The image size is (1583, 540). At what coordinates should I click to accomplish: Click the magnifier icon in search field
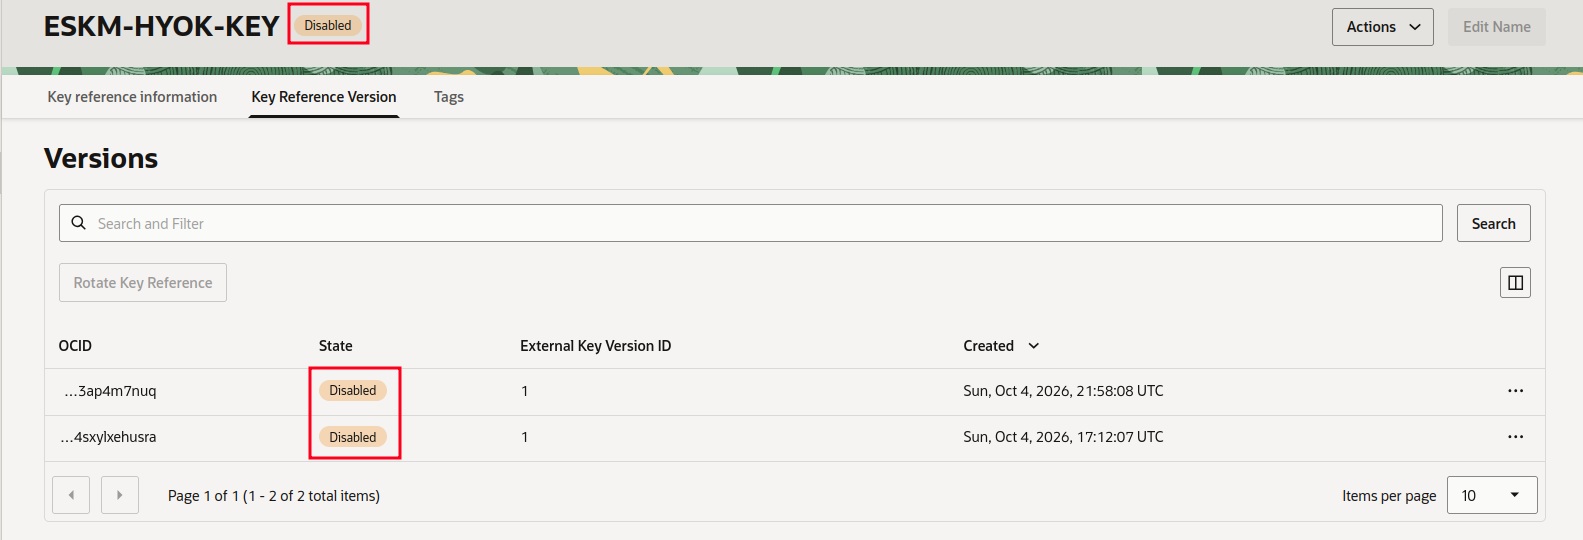[x=79, y=223]
